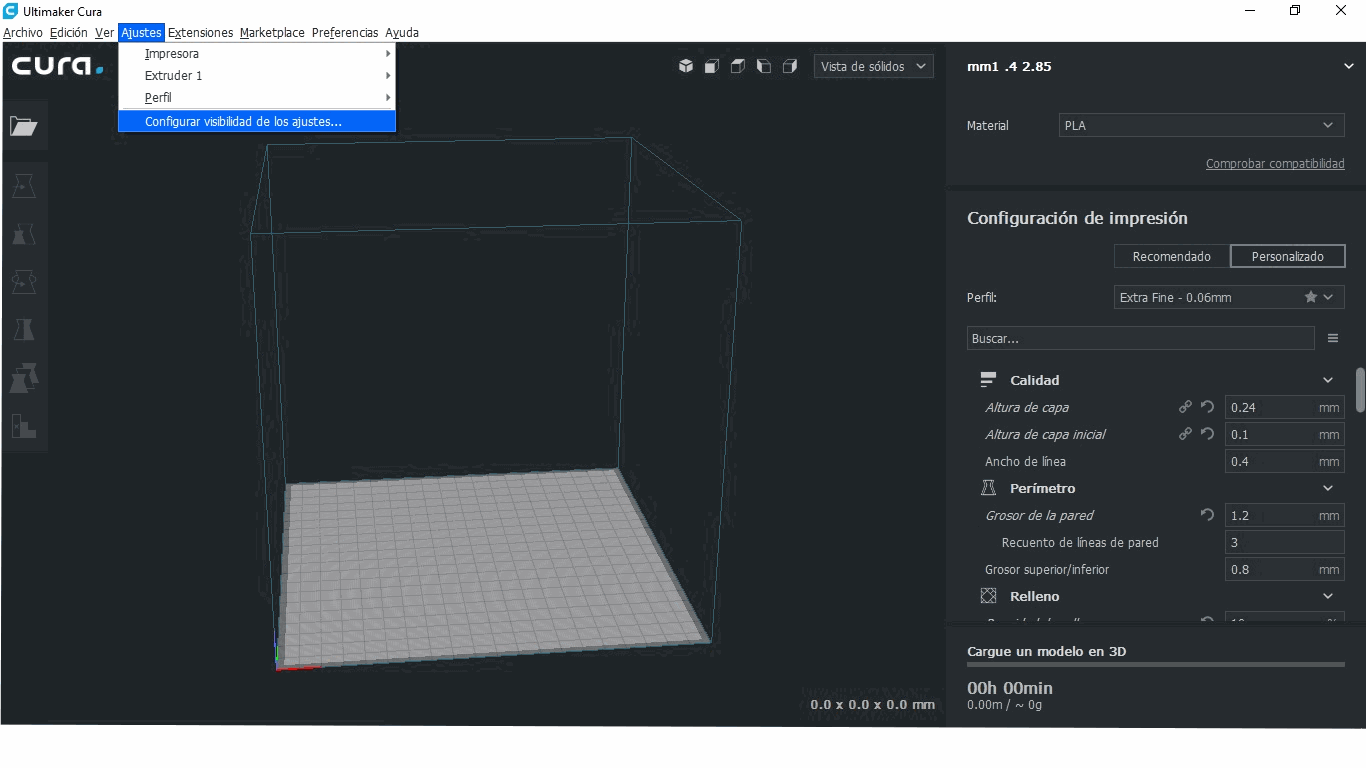
Task: Click the Comprobar compatibilidad link
Action: [x=1275, y=163]
